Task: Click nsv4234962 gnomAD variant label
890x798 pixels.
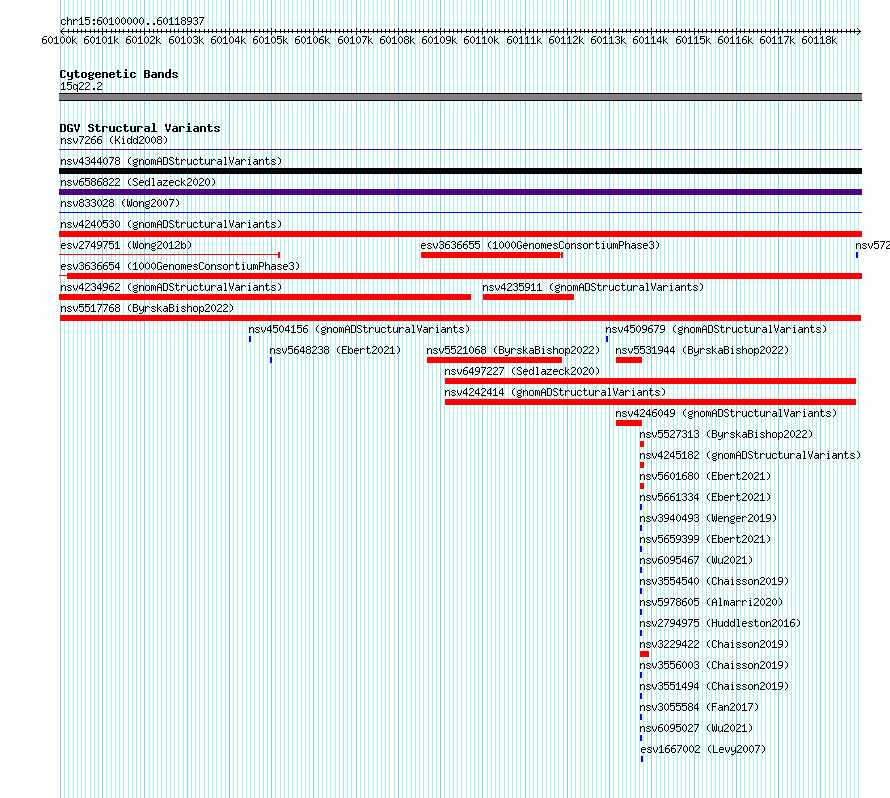Action: pyautogui.click(x=171, y=287)
